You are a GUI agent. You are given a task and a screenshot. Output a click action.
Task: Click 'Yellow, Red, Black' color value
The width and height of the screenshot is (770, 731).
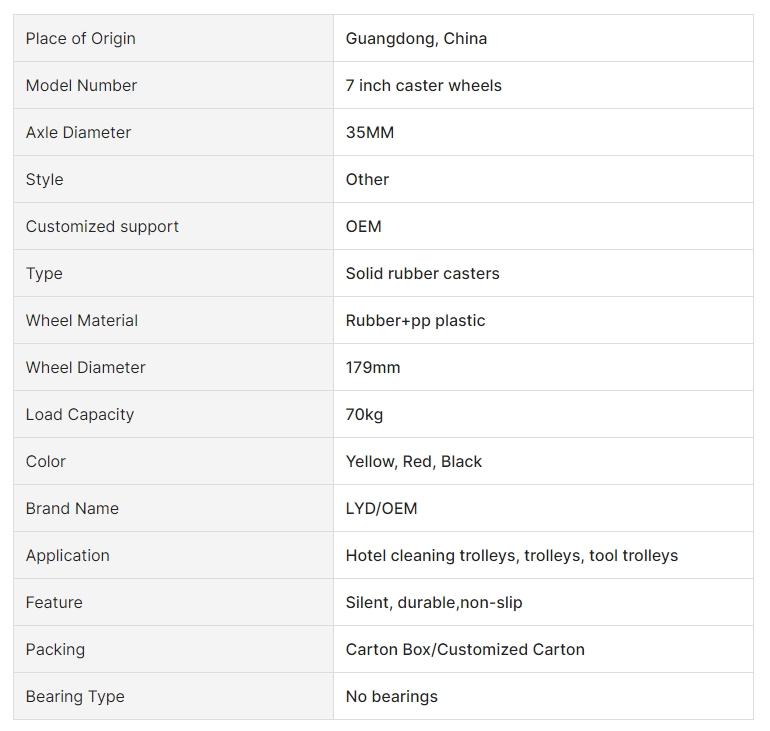[x=414, y=461]
